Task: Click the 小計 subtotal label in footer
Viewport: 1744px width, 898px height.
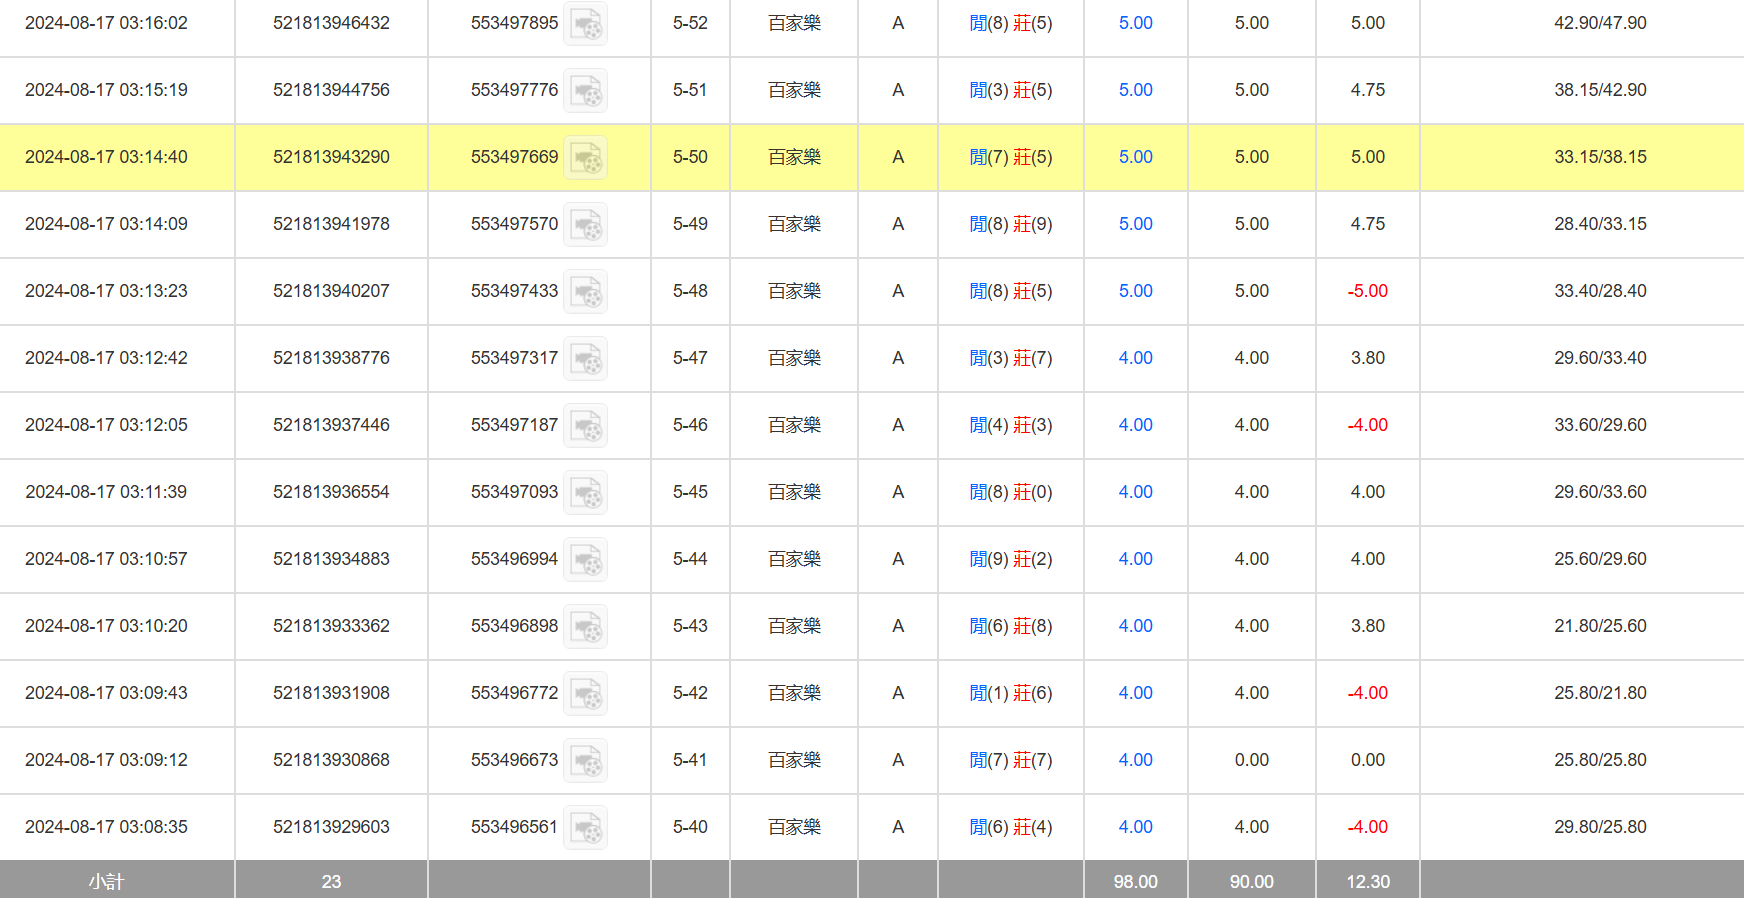Action: (106, 881)
